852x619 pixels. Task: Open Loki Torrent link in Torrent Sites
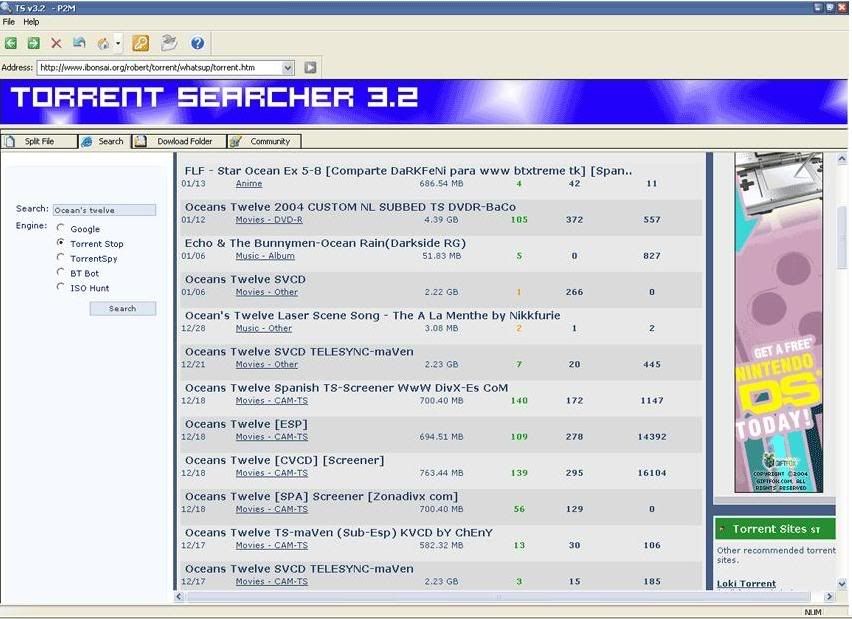pos(746,584)
